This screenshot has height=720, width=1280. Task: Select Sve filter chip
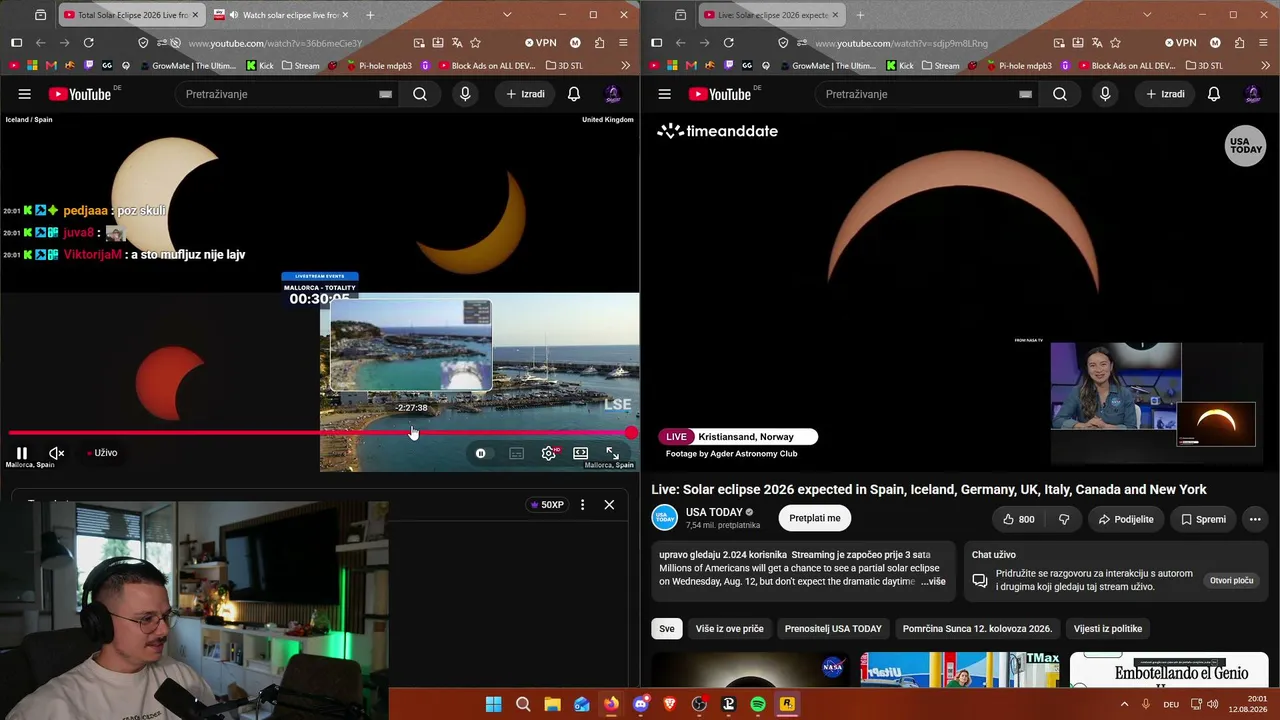tap(667, 628)
